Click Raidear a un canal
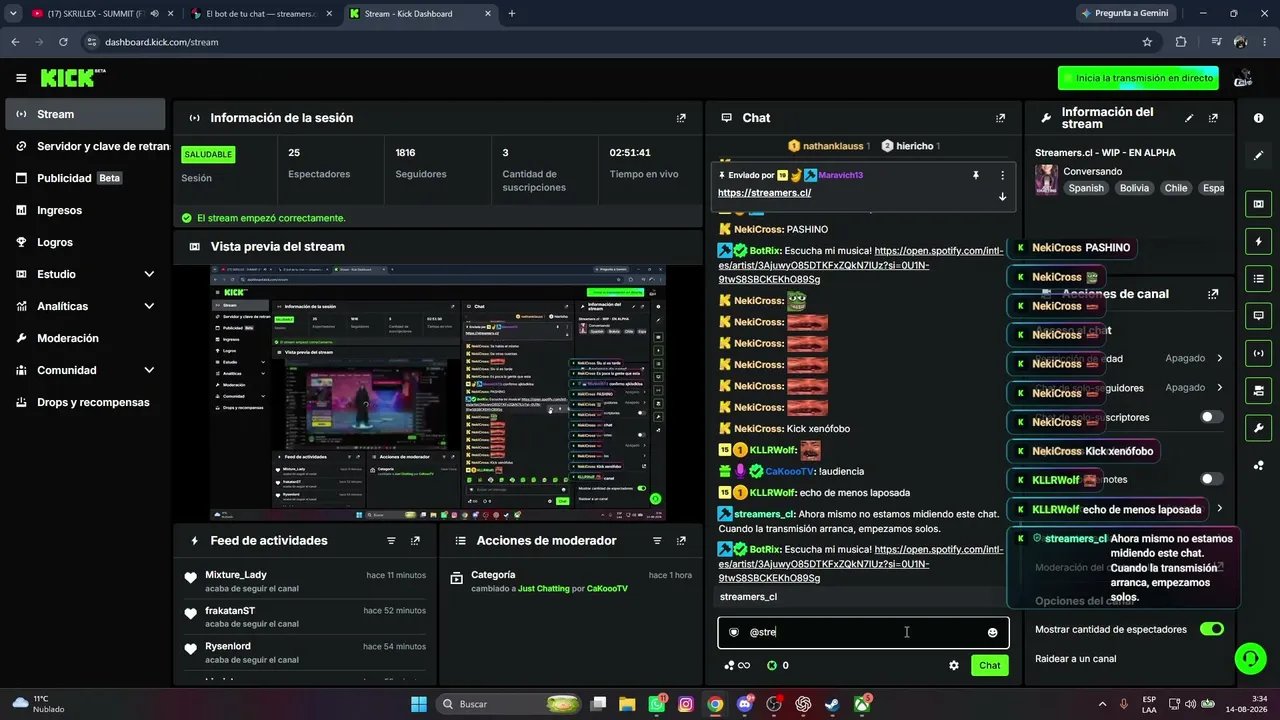Viewport: 1280px width, 720px height. [1076, 658]
